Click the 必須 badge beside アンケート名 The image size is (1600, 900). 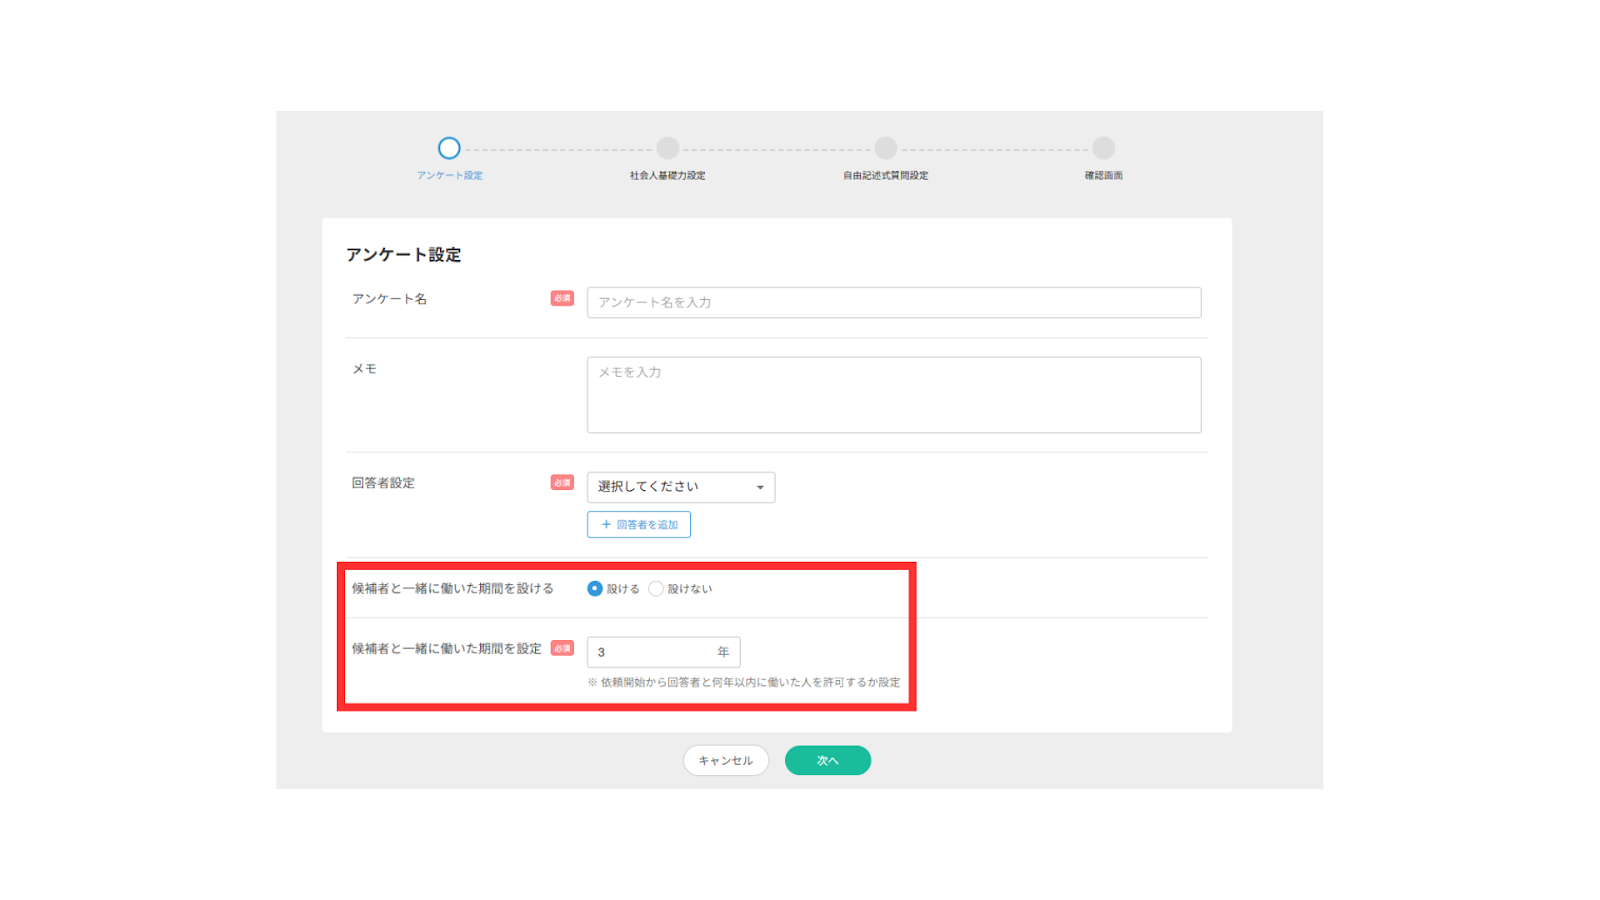tap(562, 298)
